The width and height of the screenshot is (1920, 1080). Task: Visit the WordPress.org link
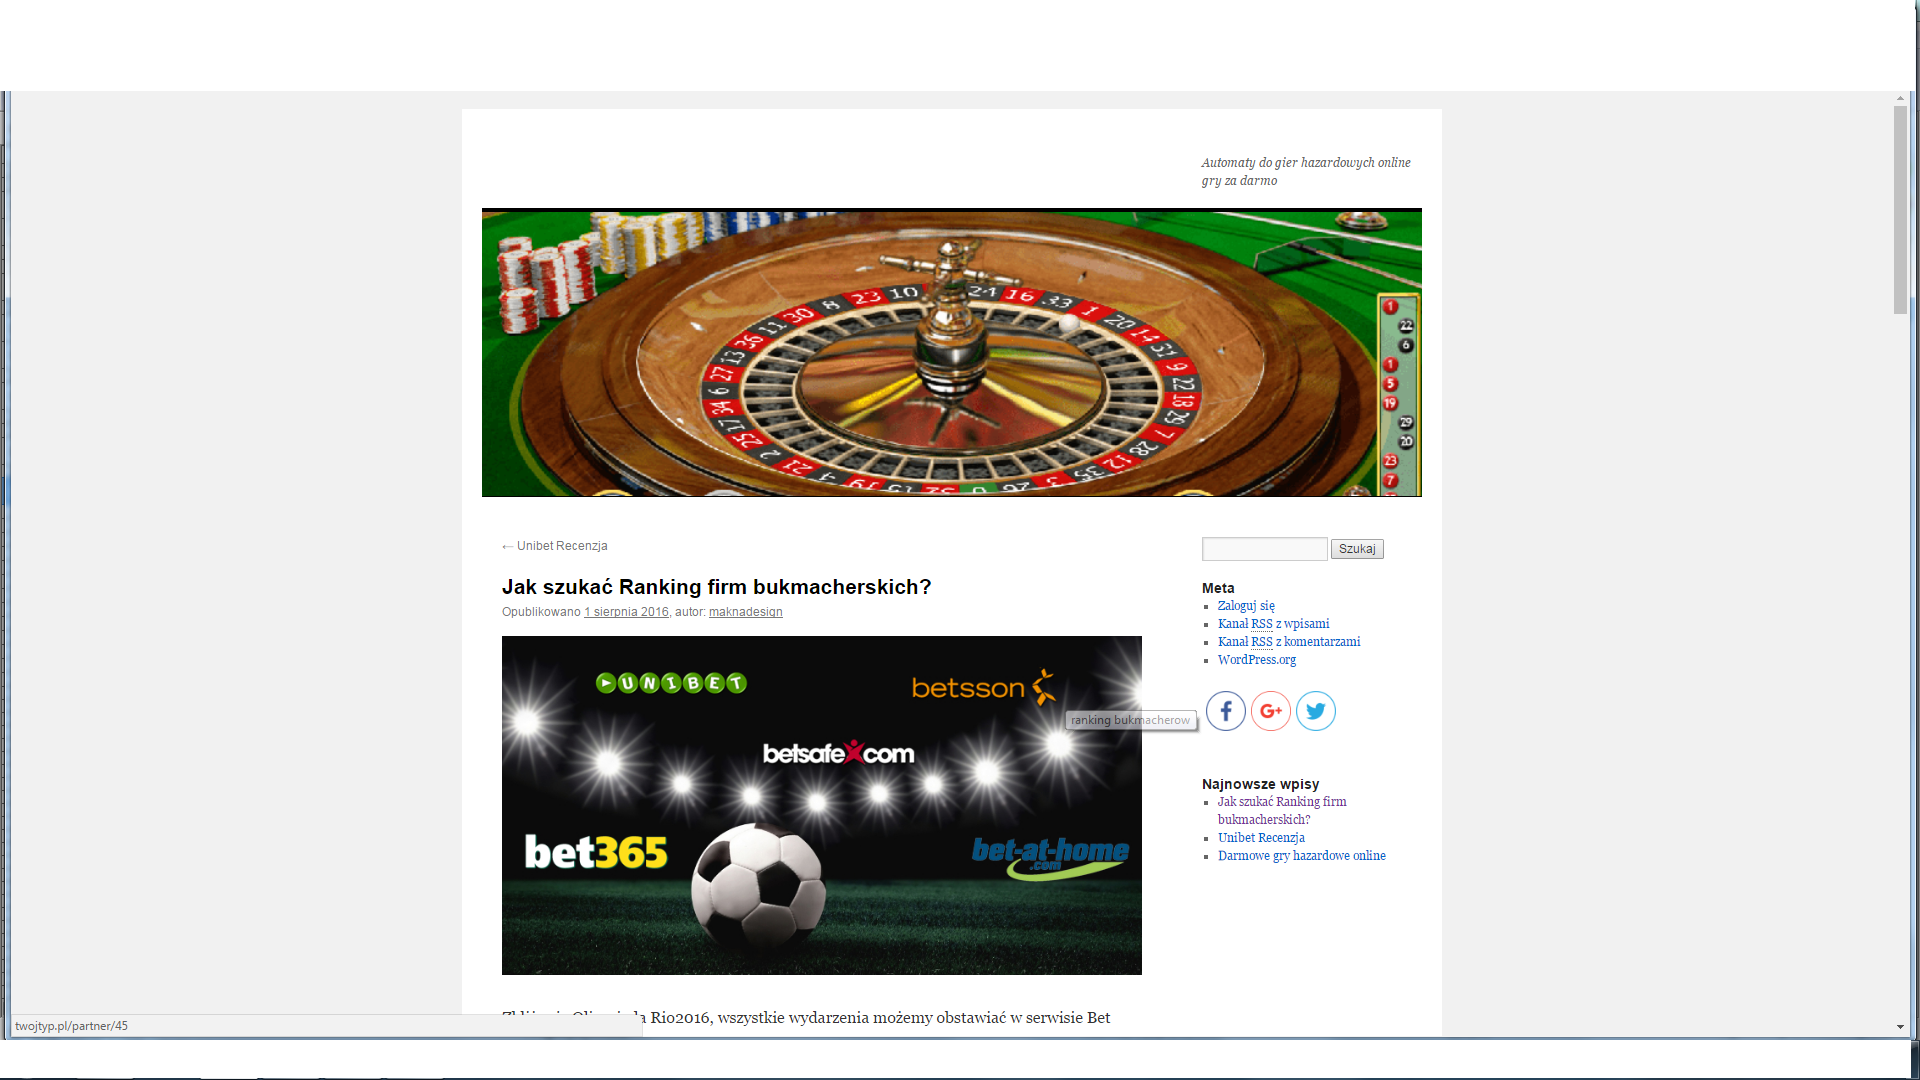1257,660
